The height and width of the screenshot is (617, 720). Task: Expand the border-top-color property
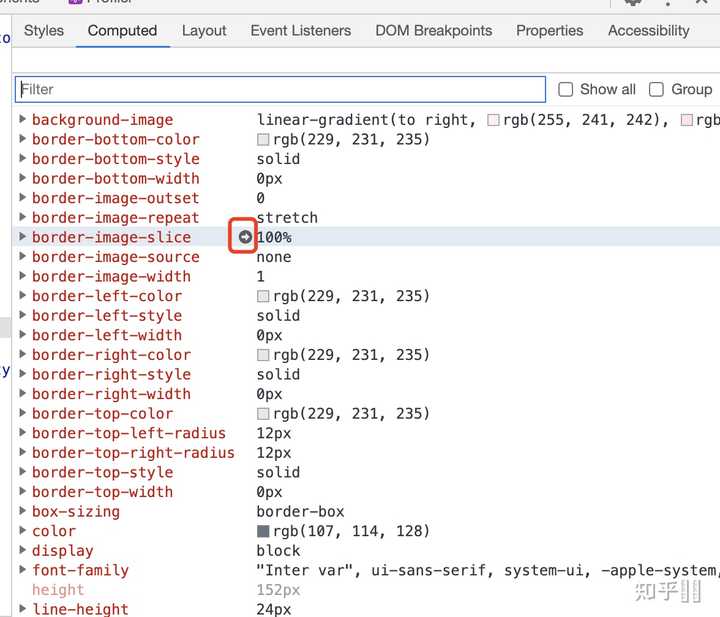pyautogui.click(x=22, y=413)
